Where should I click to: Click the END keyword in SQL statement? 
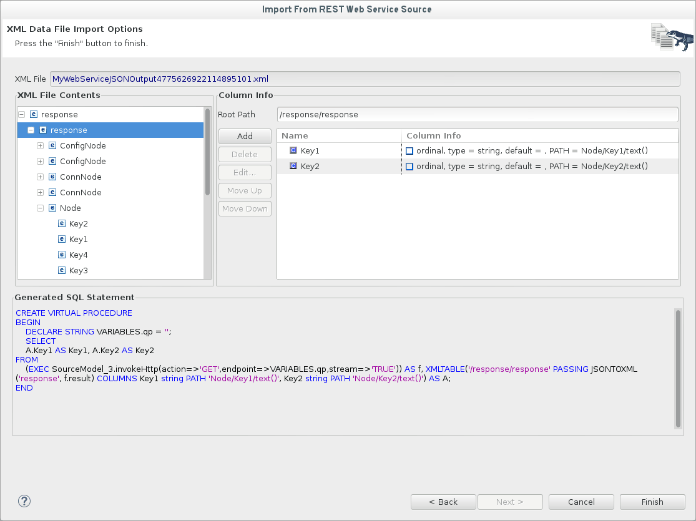[24, 388]
